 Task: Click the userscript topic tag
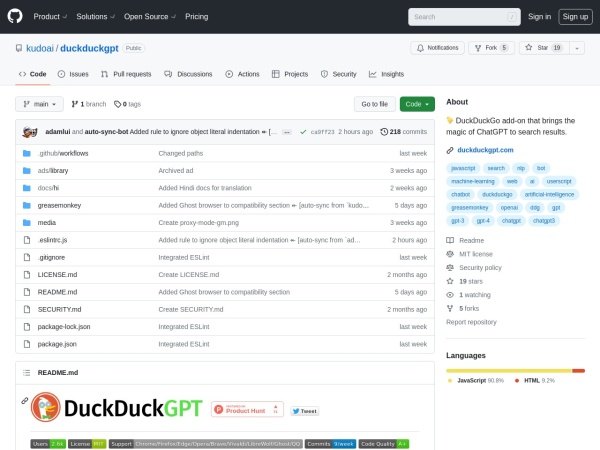(x=559, y=181)
